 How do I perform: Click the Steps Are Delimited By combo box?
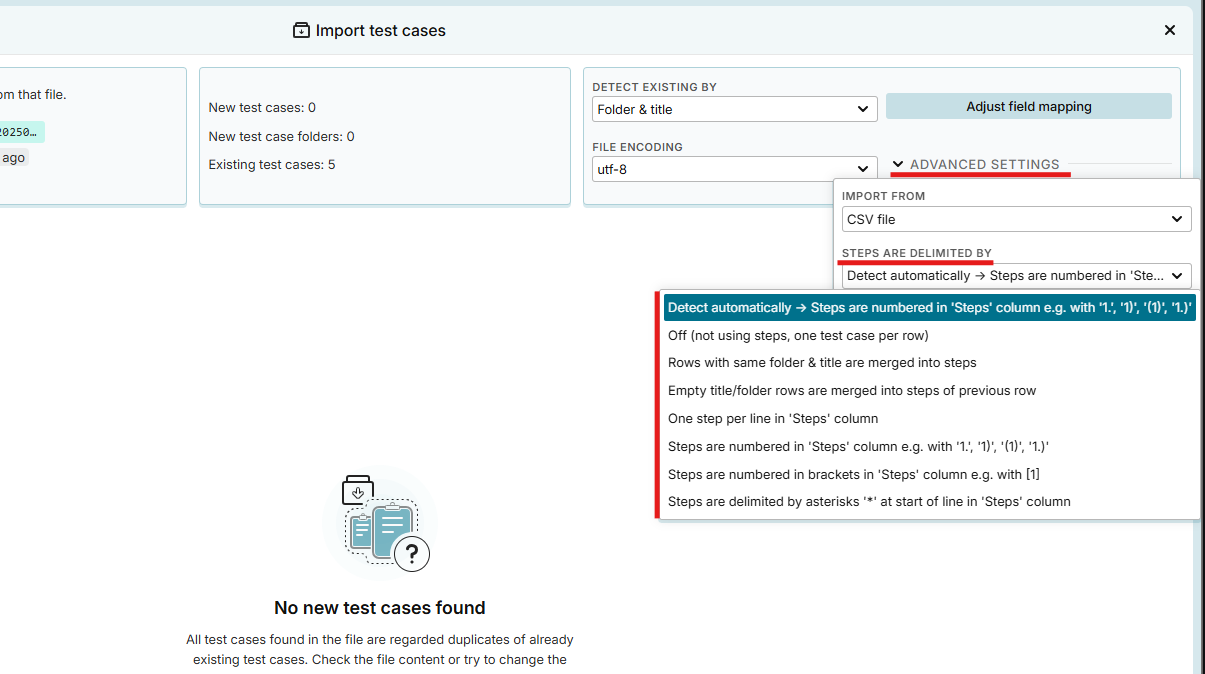pyautogui.click(x=1016, y=275)
